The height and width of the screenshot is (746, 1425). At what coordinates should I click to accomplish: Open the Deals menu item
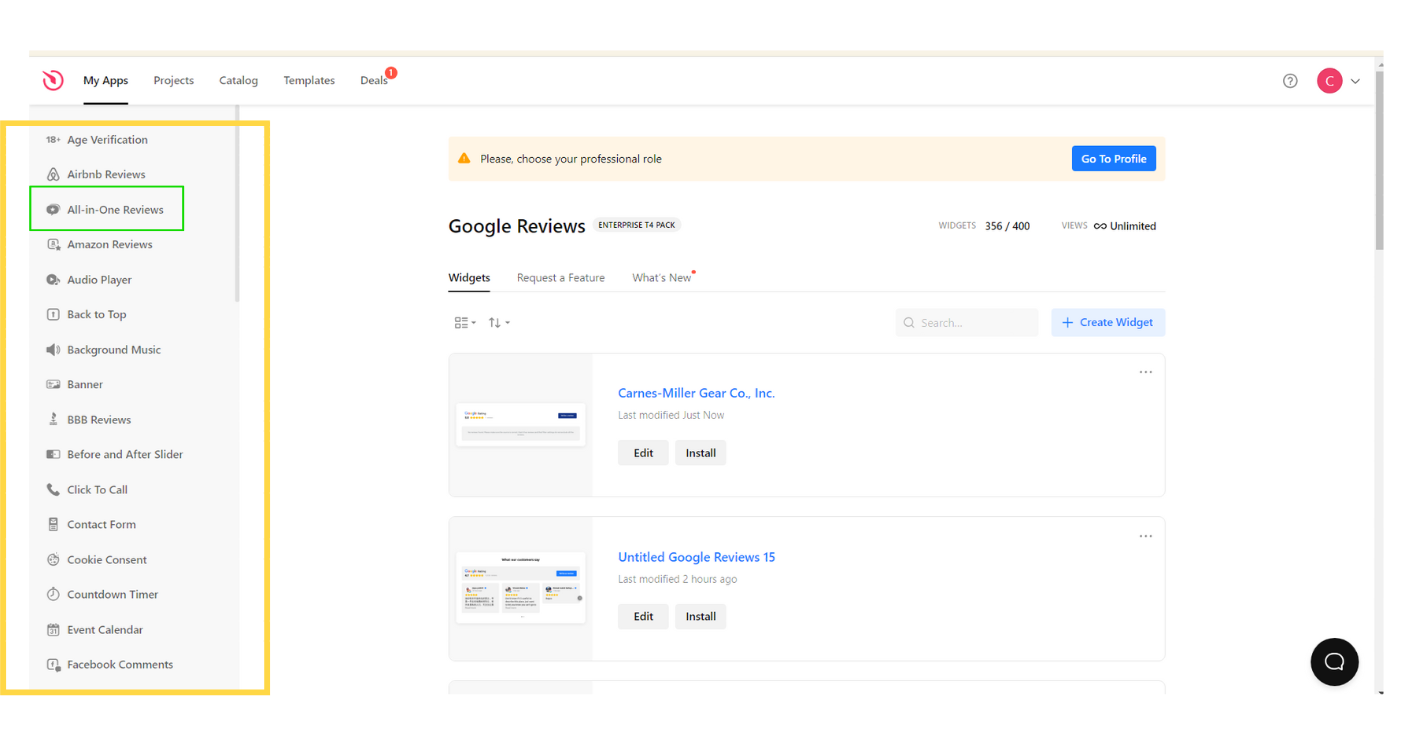(x=374, y=81)
